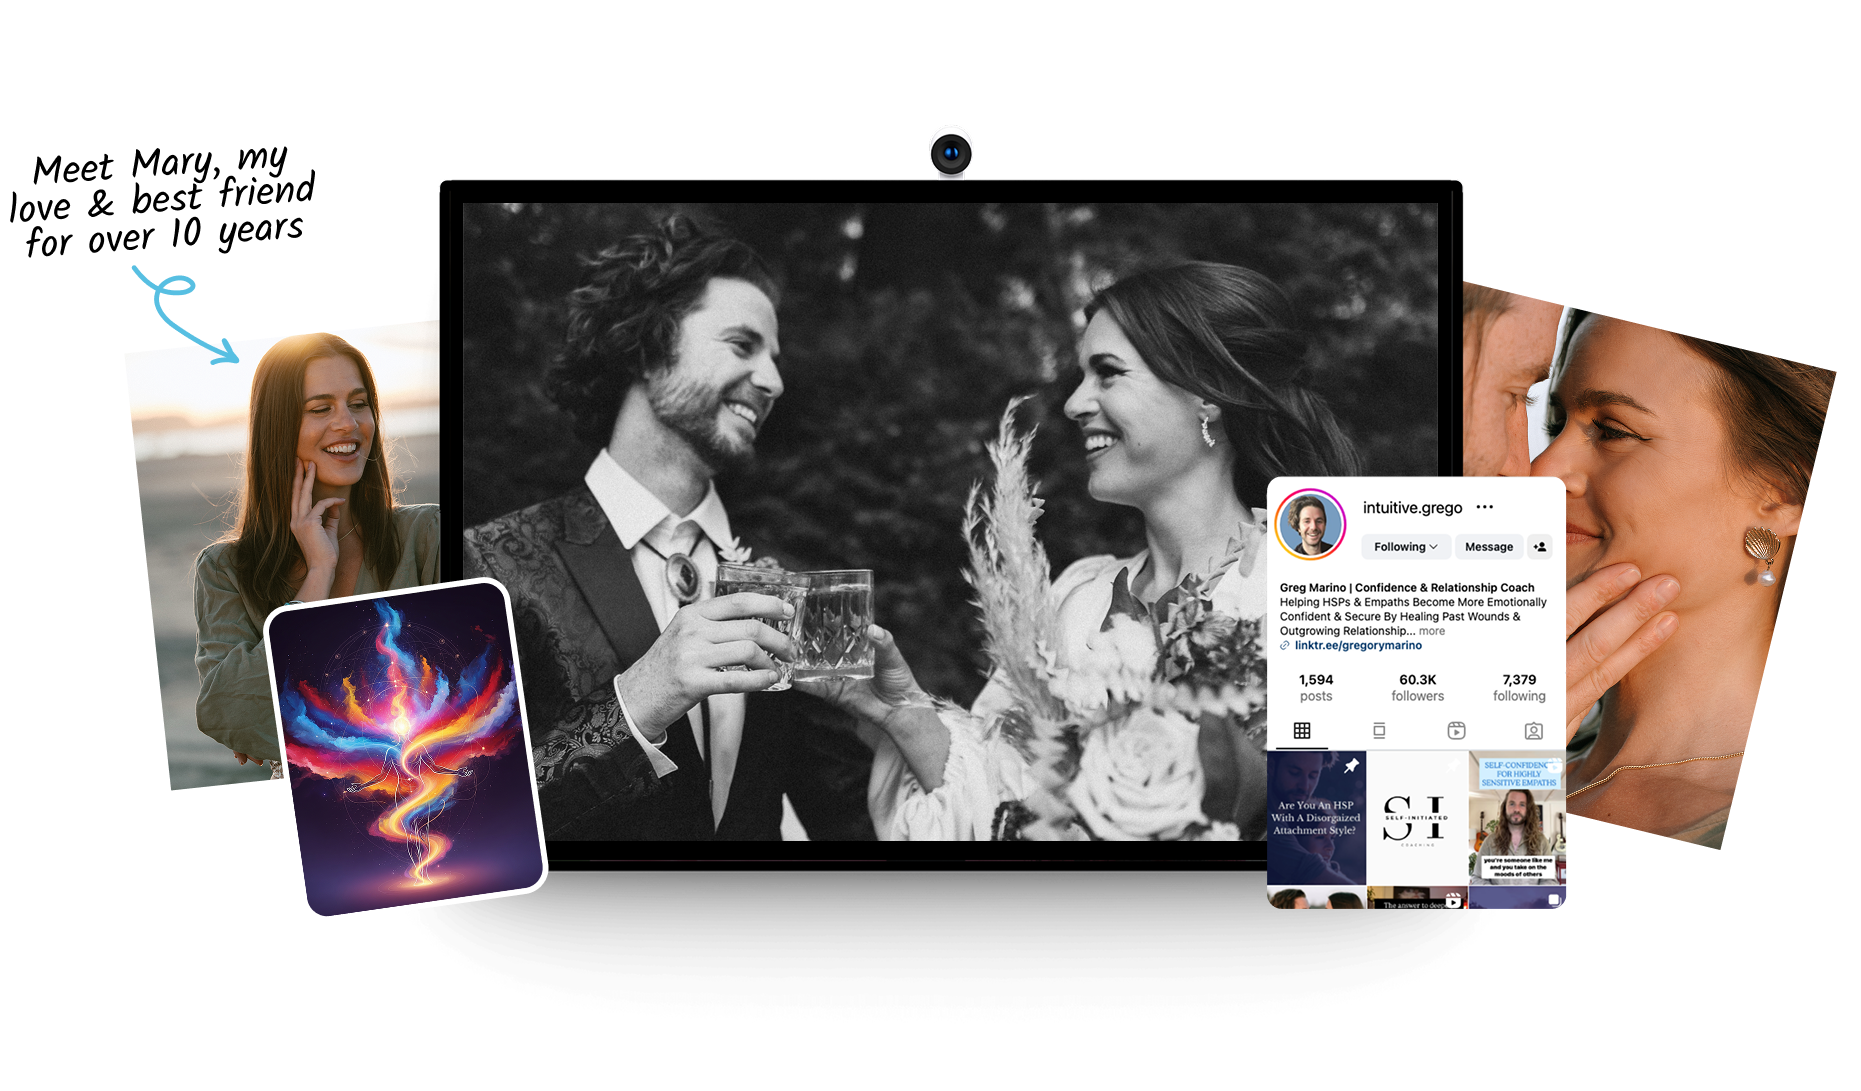Click the pin icon on the HSP post

[x=1351, y=766]
